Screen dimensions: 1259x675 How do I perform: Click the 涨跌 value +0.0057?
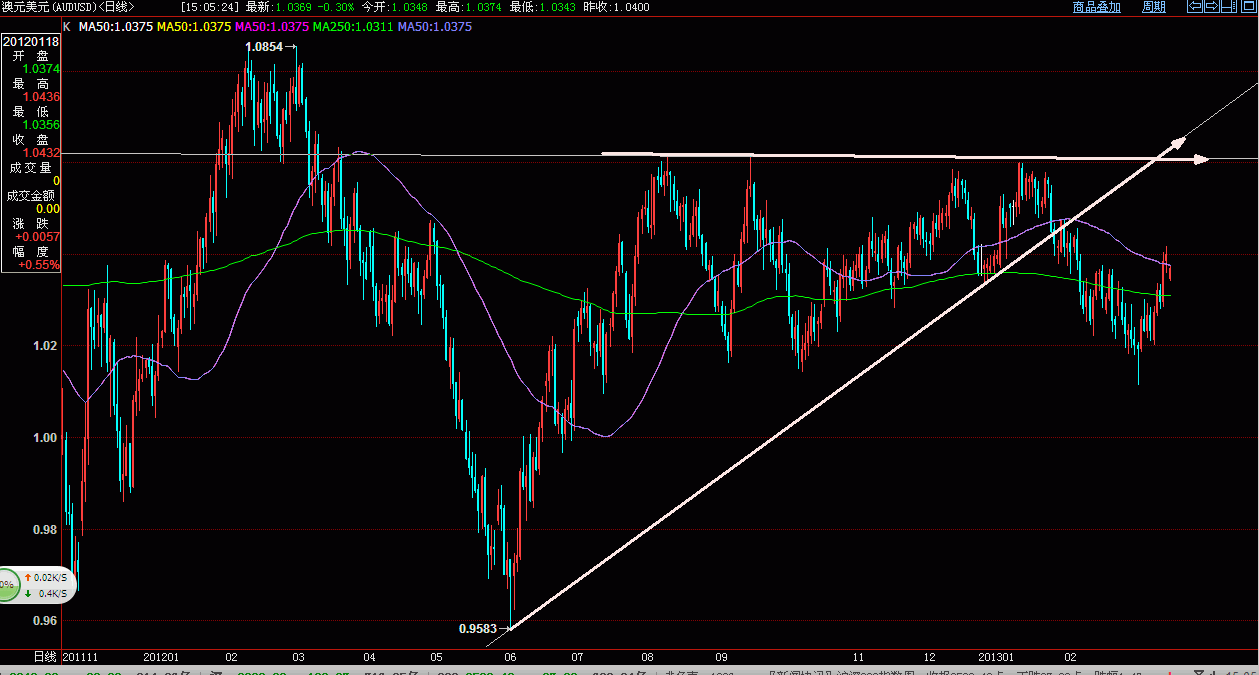coord(39,237)
